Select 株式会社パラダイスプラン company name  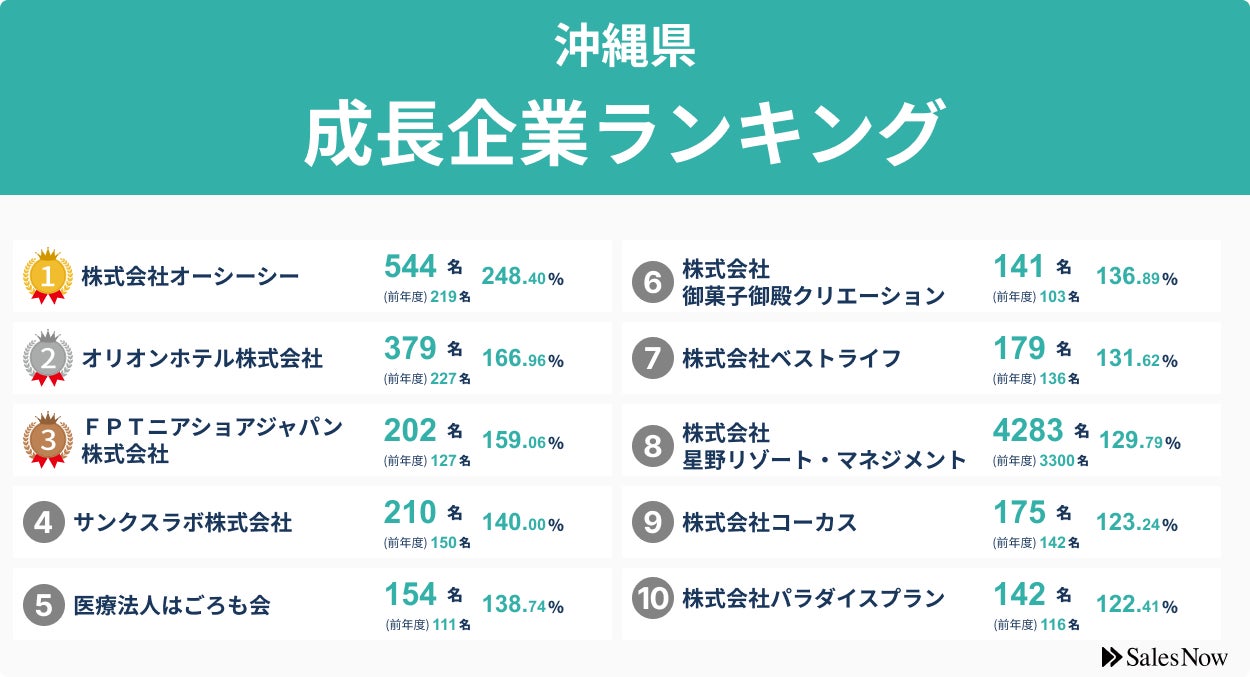pos(813,599)
